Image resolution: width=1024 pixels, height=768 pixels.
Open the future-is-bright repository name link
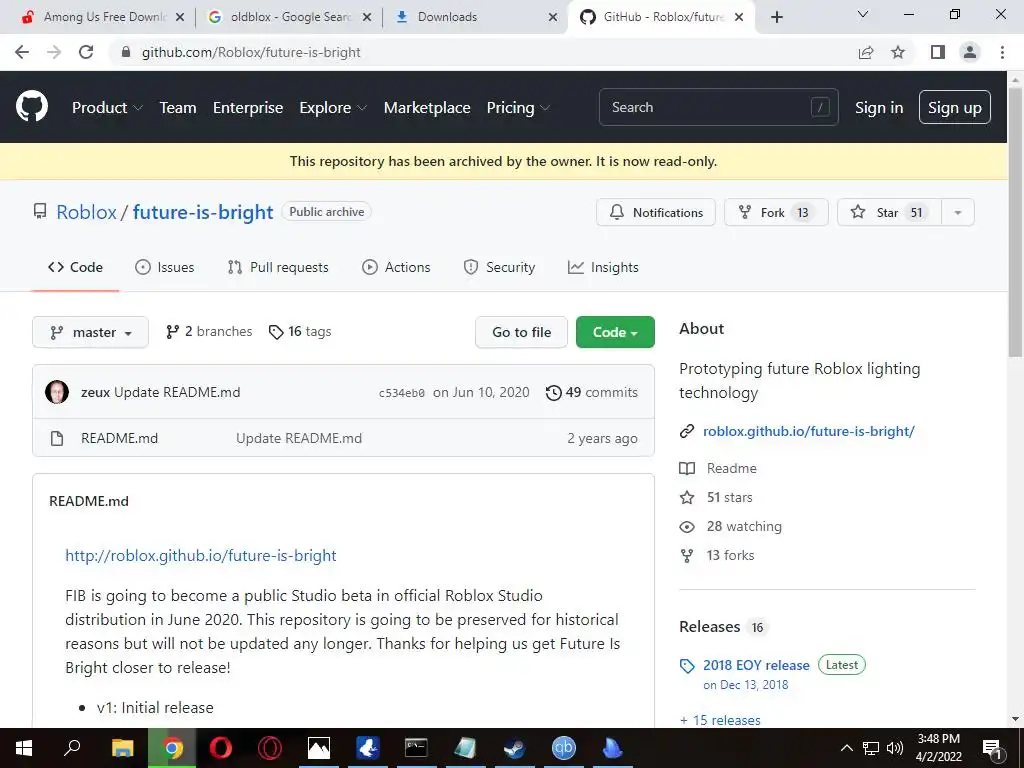tap(203, 212)
